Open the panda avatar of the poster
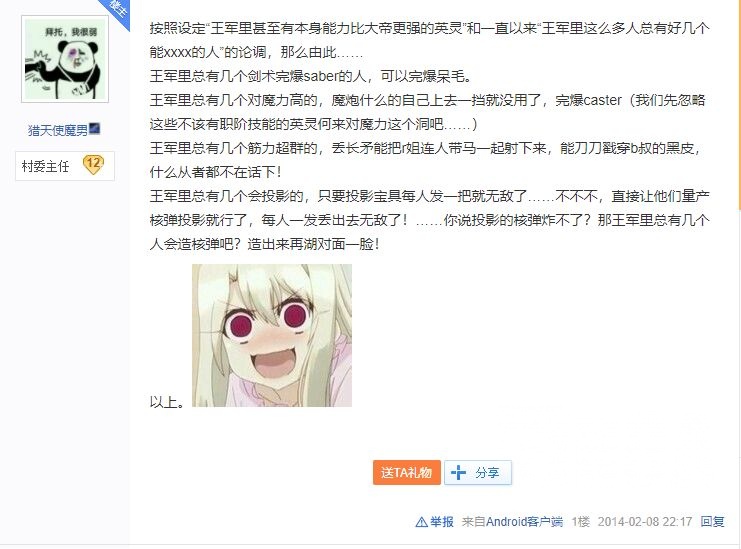Image resolution: width=741 pixels, height=549 pixels. [x=65, y=59]
